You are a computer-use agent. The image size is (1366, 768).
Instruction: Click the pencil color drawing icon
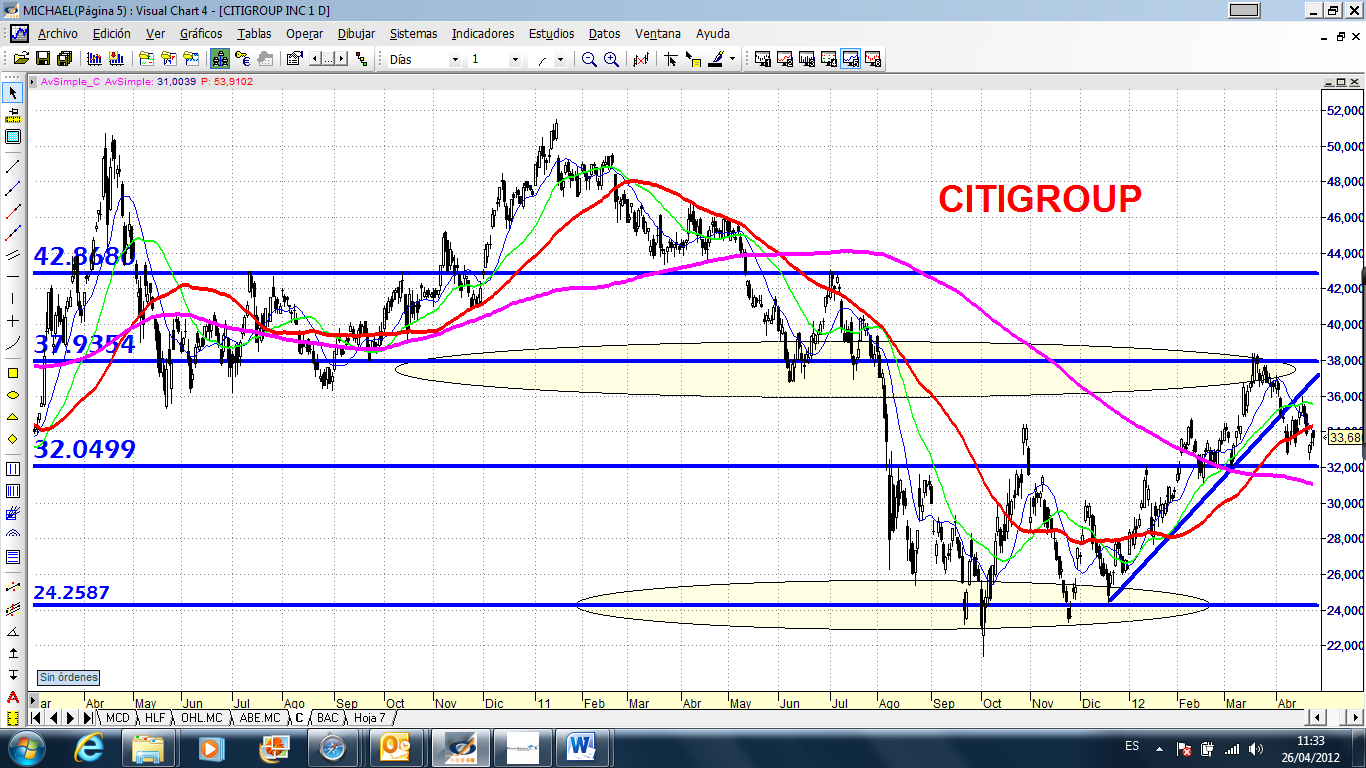(715, 59)
